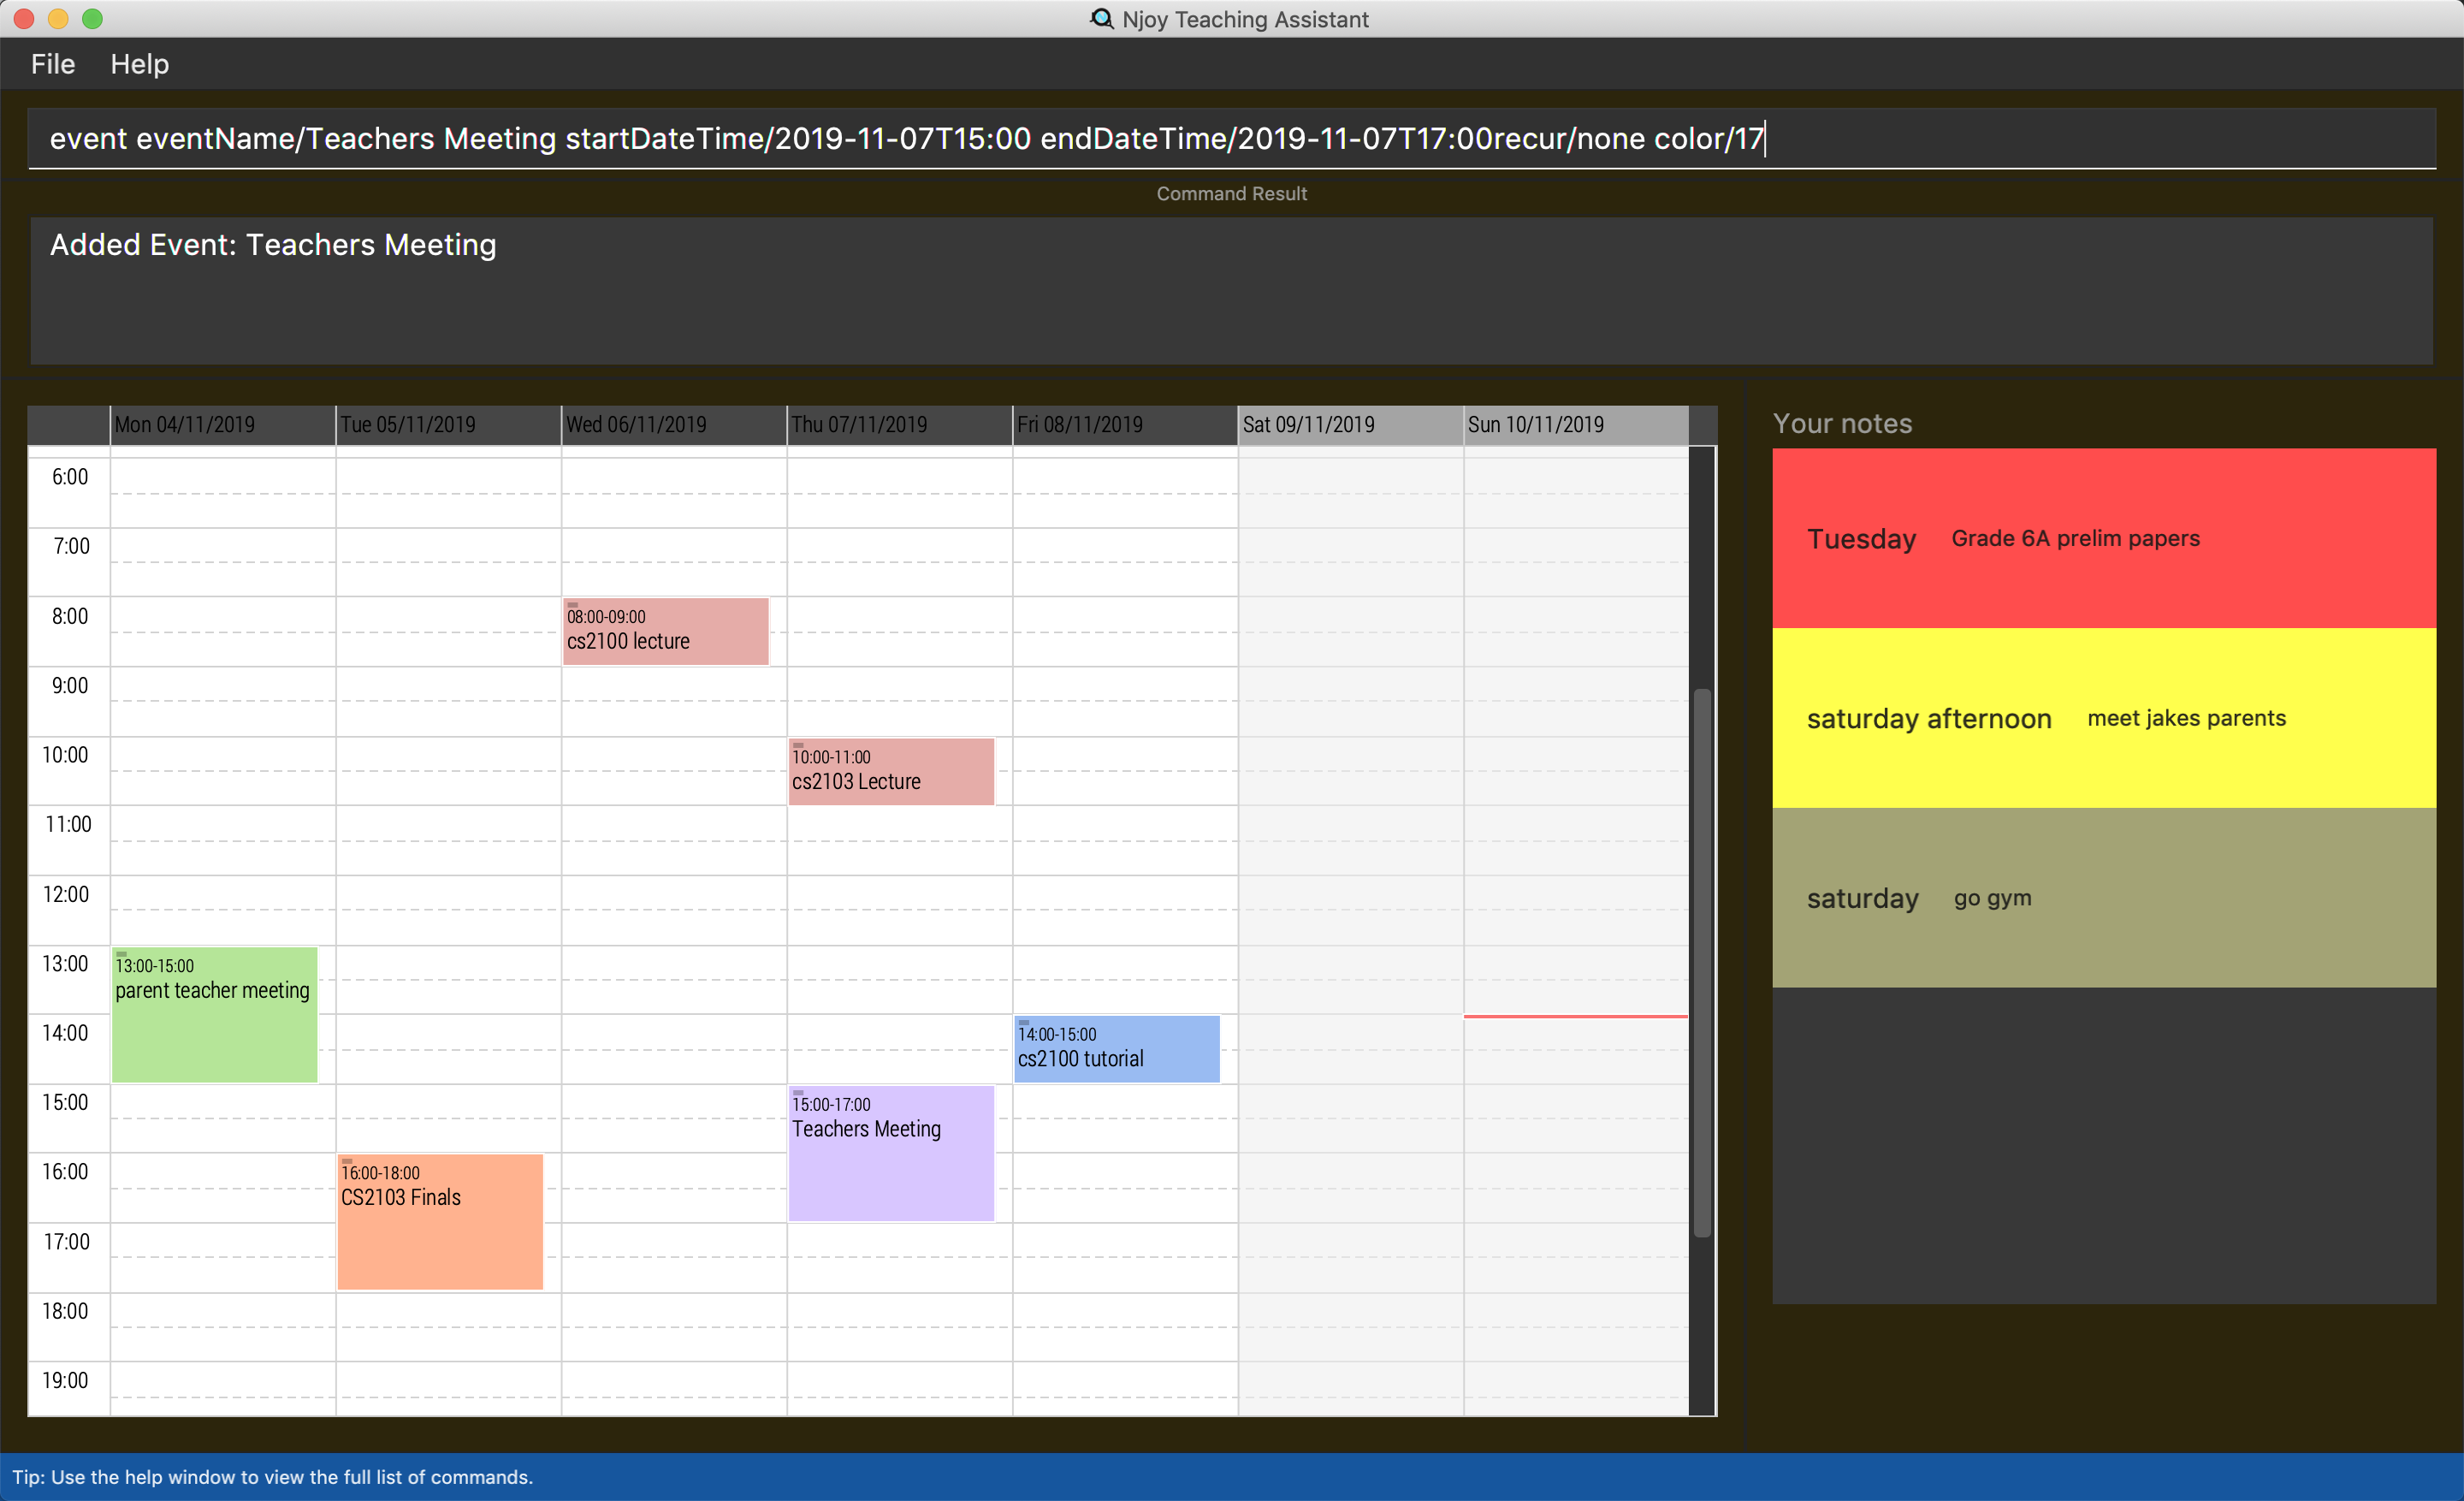Click the Mon 04/11/2019 column header
Image resolution: width=2464 pixels, height=1501 pixels.
(x=222, y=425)
